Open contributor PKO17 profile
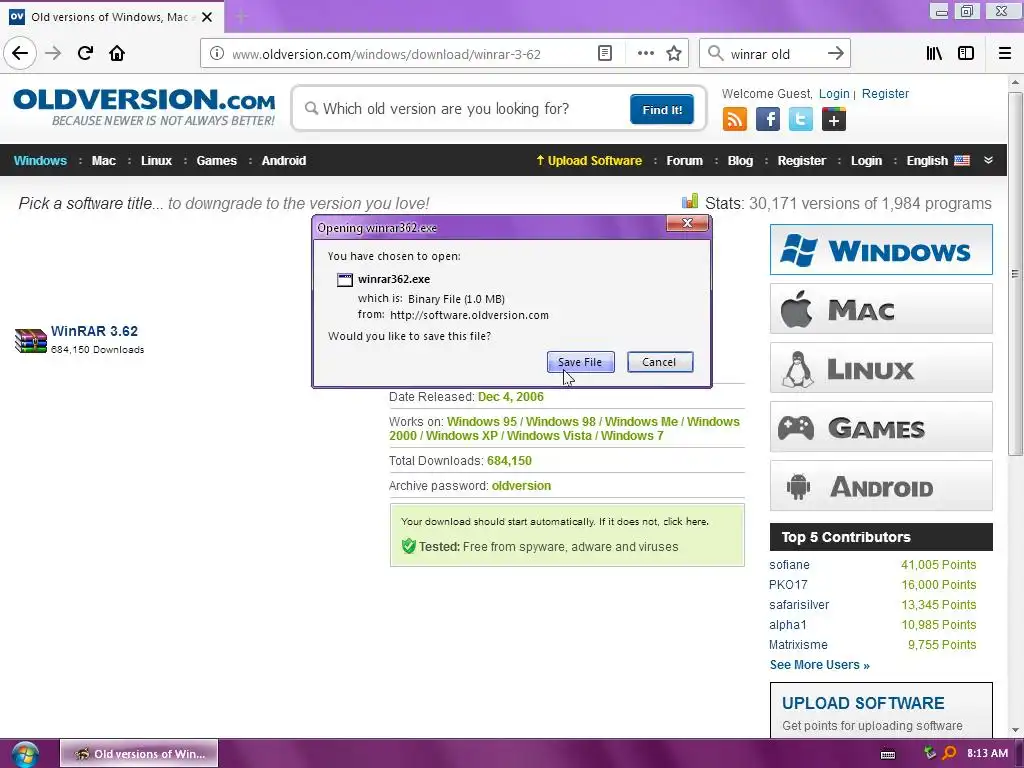Screen dimensions: 1024x768 [x=788, y=584]
